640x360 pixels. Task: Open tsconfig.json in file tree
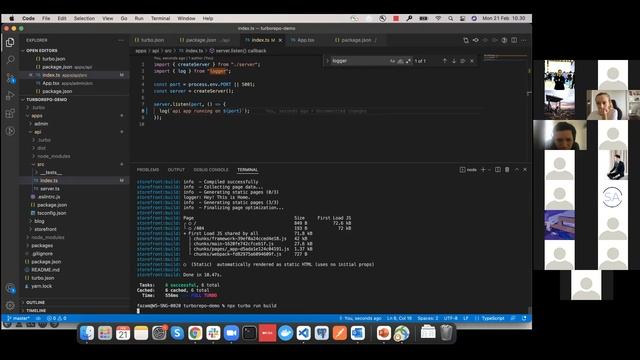click(x=51, y=213)
